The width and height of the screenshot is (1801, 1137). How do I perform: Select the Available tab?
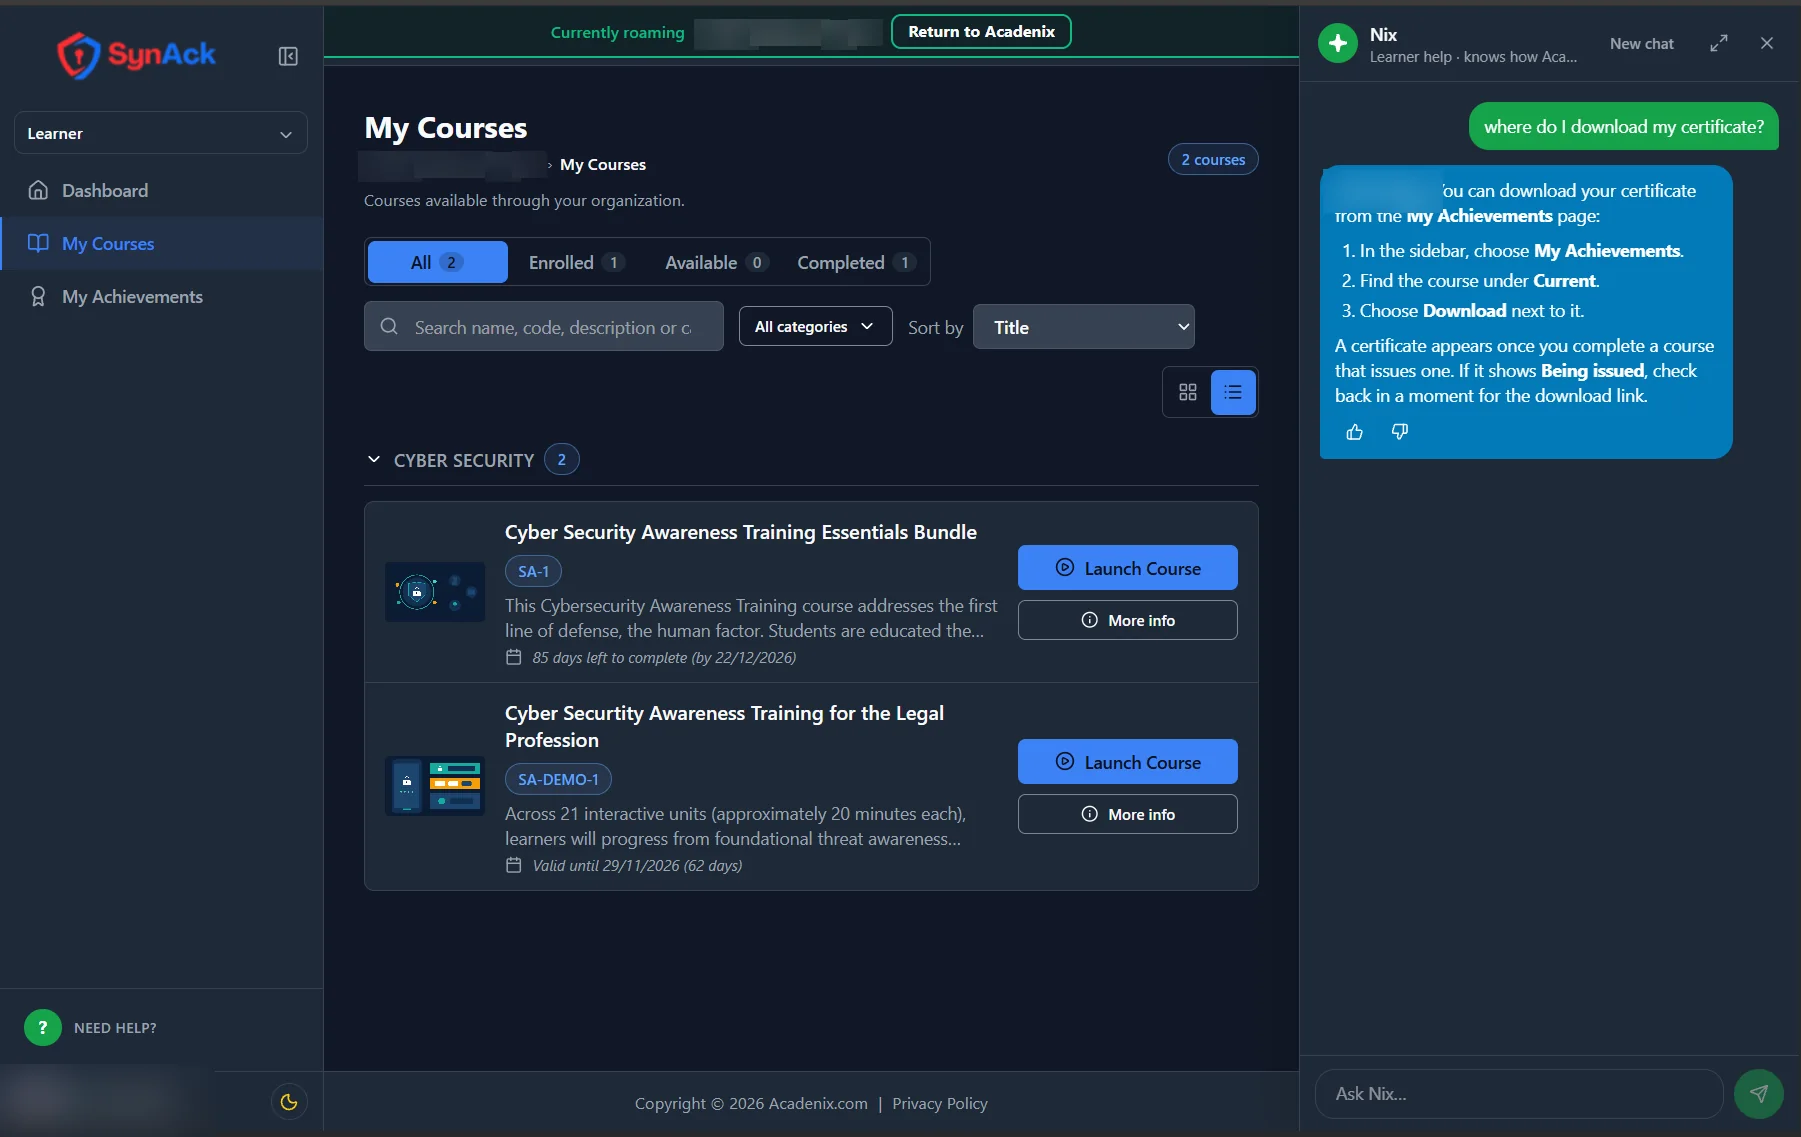(716, 262)
